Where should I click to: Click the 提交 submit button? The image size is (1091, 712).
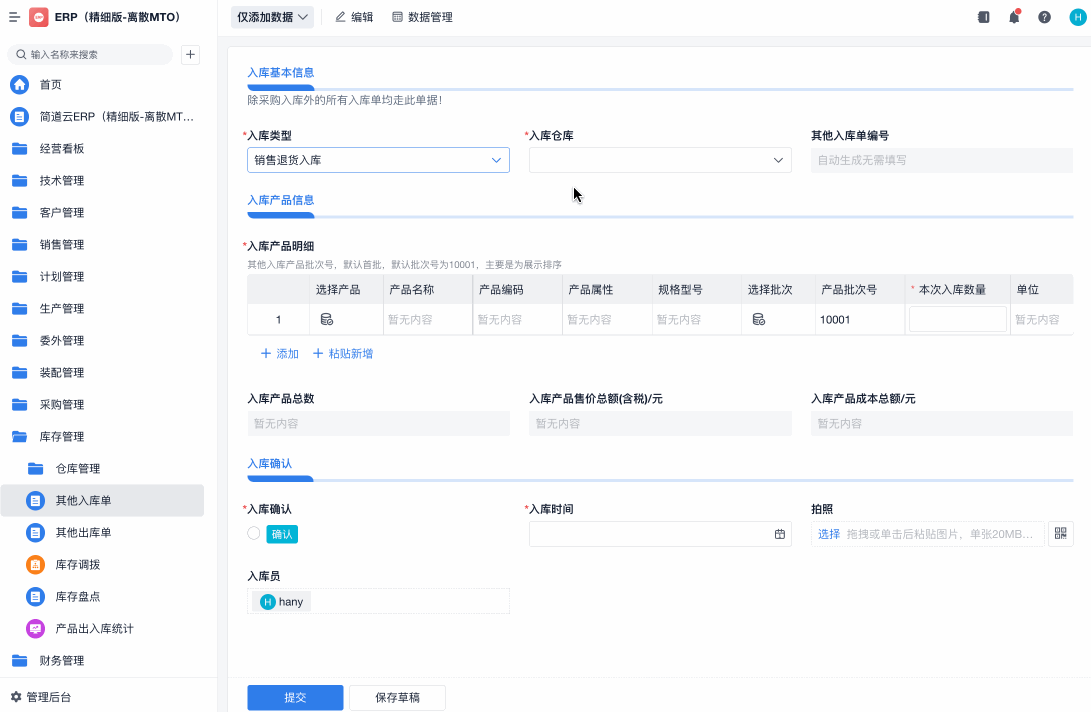point(294,697)
